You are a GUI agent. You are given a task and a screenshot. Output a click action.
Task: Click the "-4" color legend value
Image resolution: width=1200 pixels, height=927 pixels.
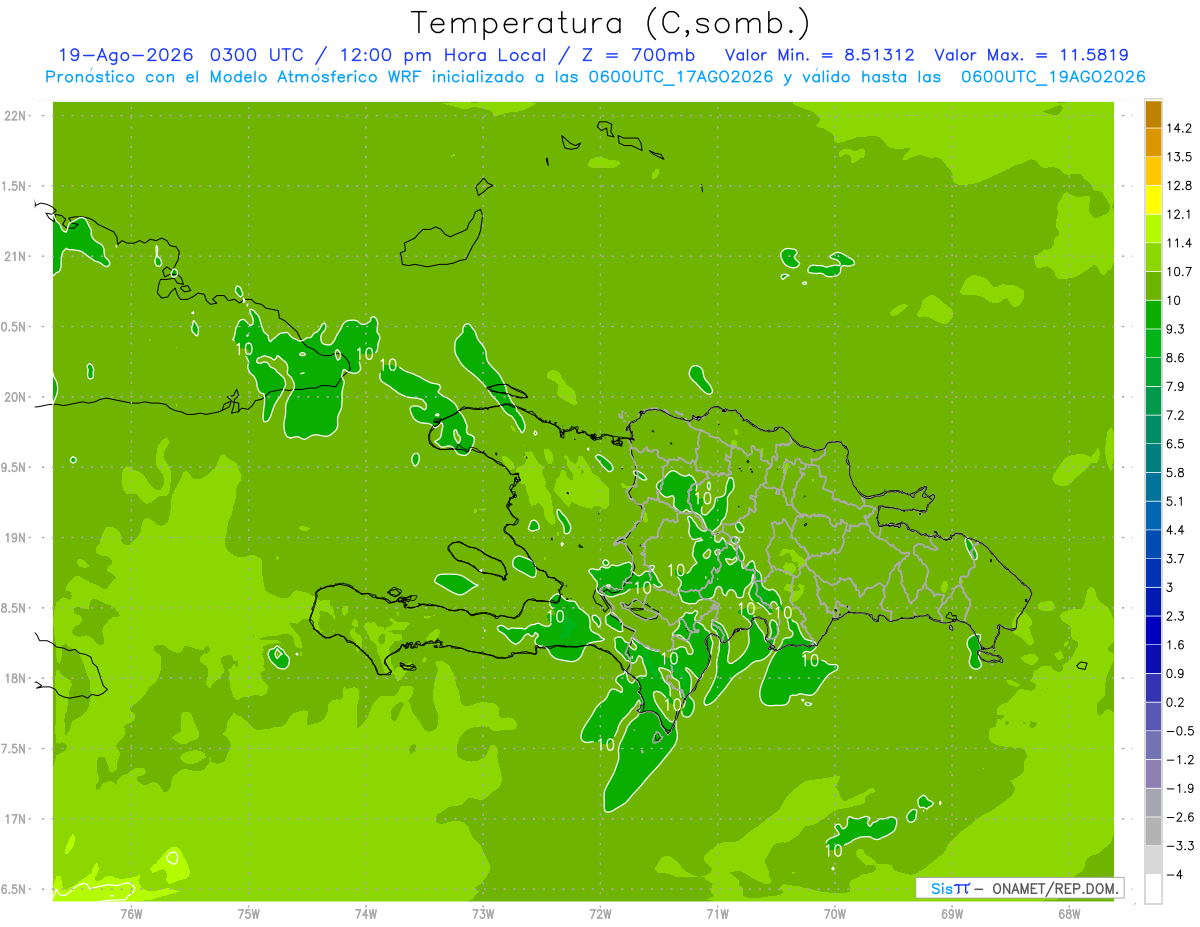pyautogui.click(x=1174, y=875)
